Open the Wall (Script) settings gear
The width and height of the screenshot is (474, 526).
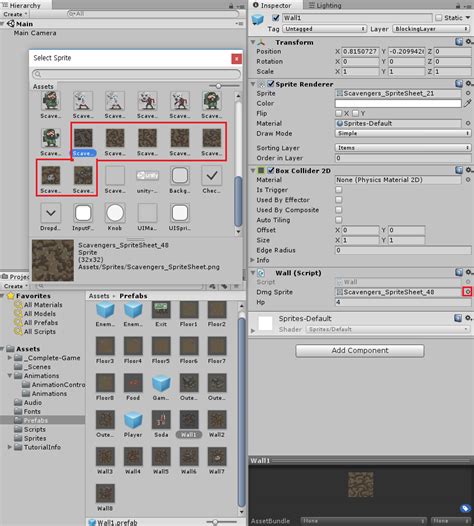469,272
